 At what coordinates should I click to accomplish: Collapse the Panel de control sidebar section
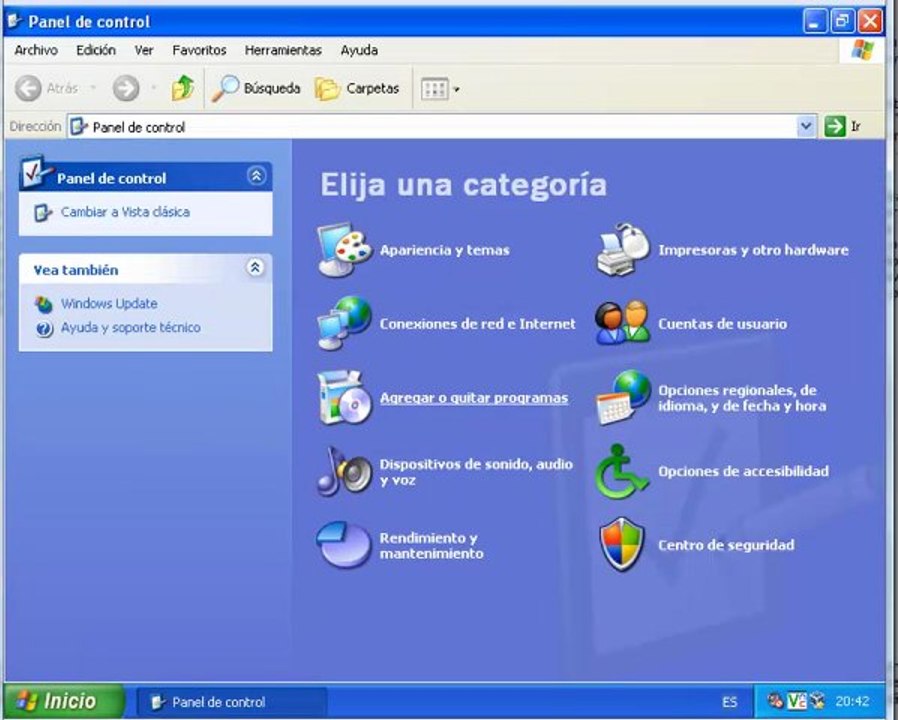point(256,176)
